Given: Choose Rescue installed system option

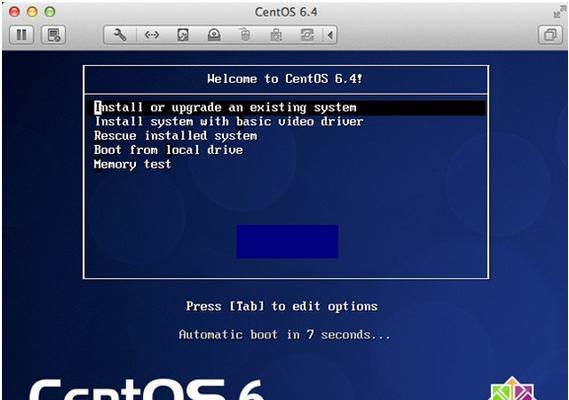Looking at the screenshot, I should [x=176, y=136].
